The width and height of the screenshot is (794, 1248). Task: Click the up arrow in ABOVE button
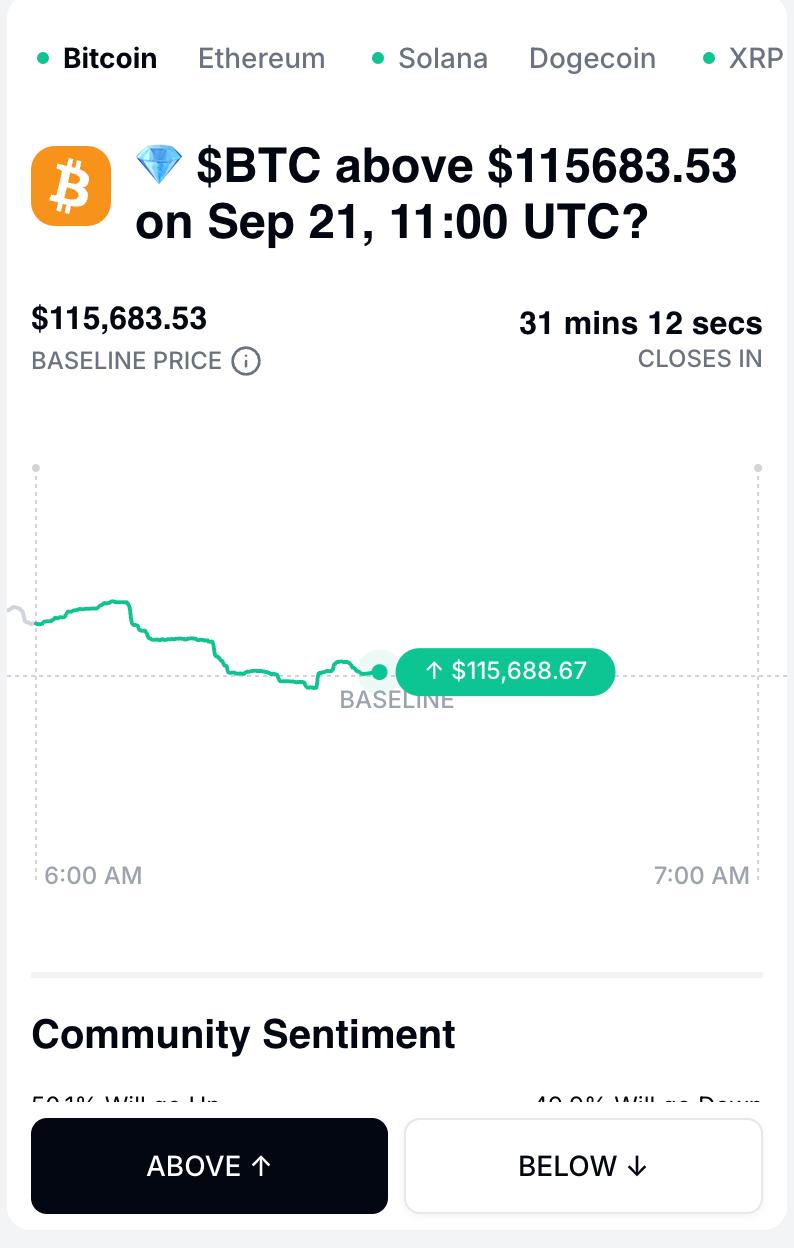pyautogui.click(x=261, y=1166)
